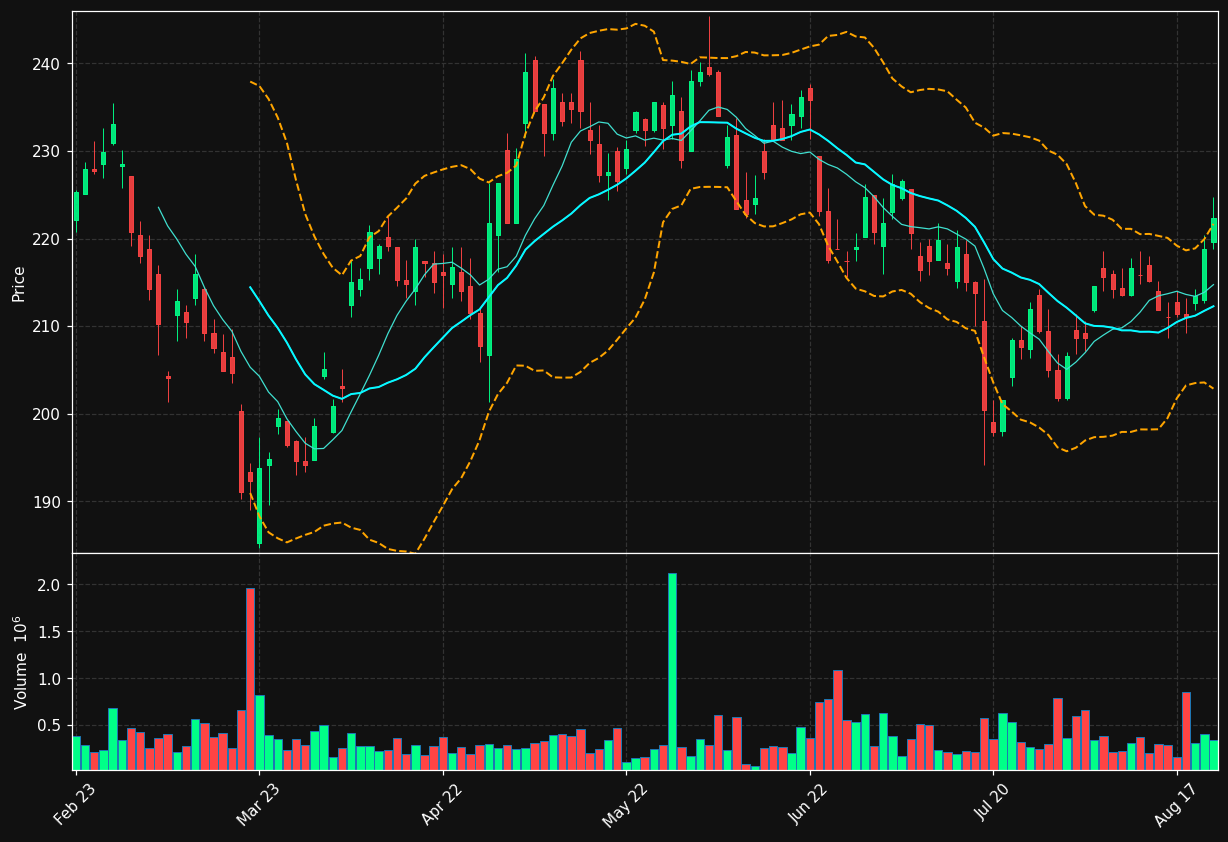This screenshot has width=1228, height=842.
Task: Click the 'Apr 22' date axis label
Action: pos(441,805)
